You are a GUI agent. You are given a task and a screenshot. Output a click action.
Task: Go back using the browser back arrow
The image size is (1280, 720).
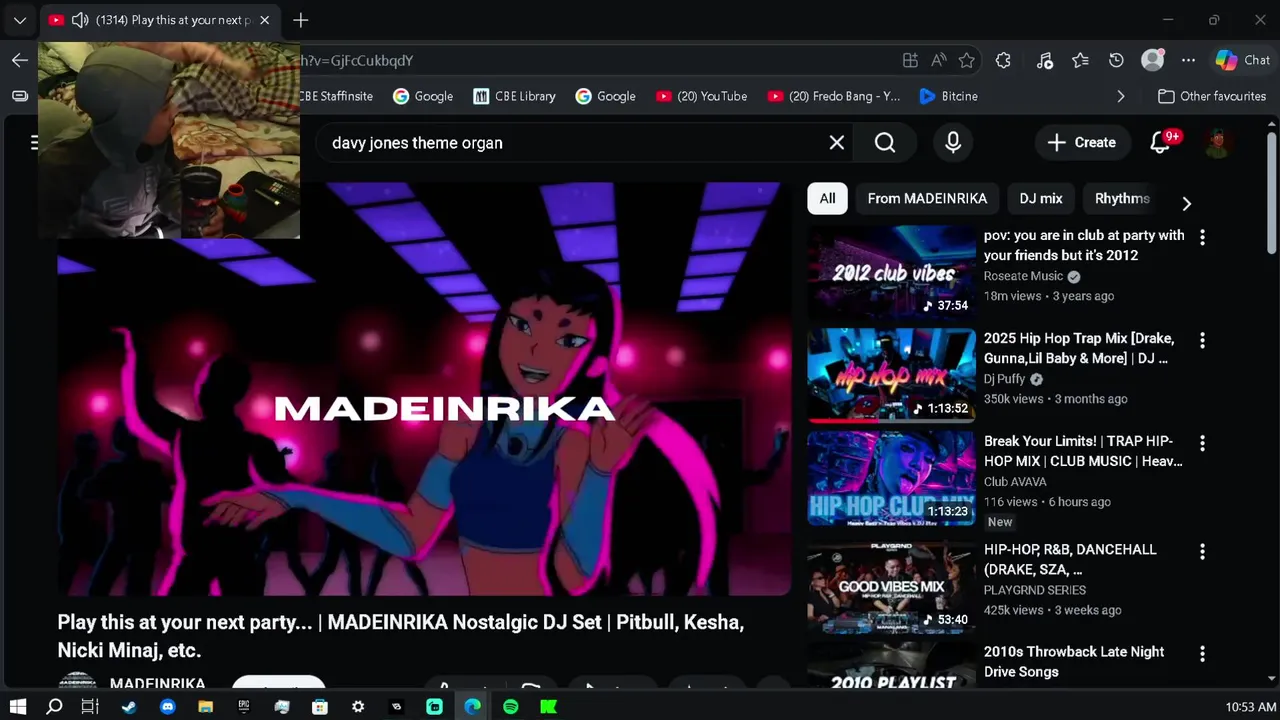20,60
